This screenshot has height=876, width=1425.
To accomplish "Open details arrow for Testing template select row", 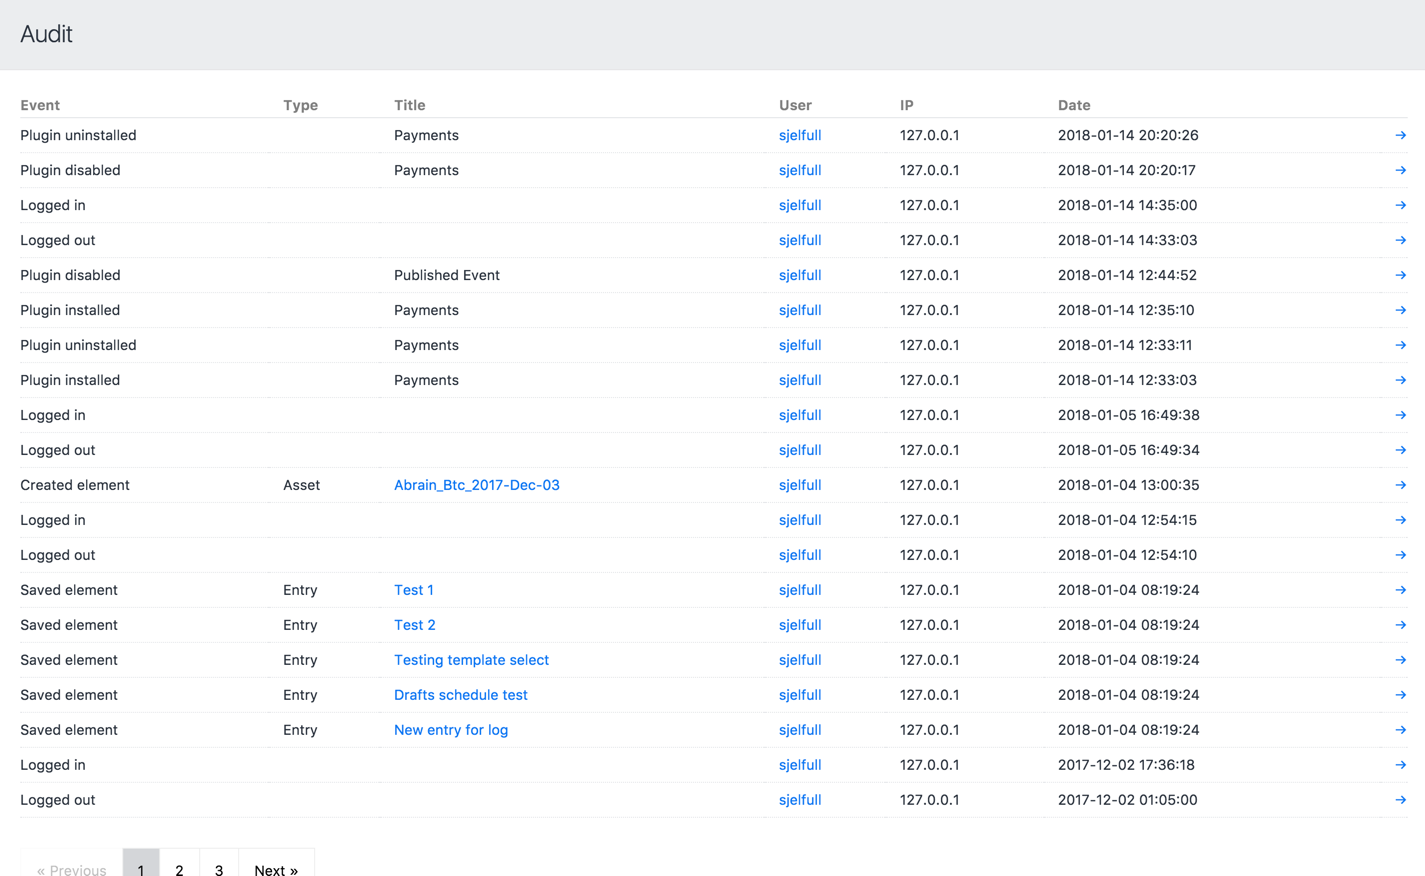I will tap(1400, 660).
